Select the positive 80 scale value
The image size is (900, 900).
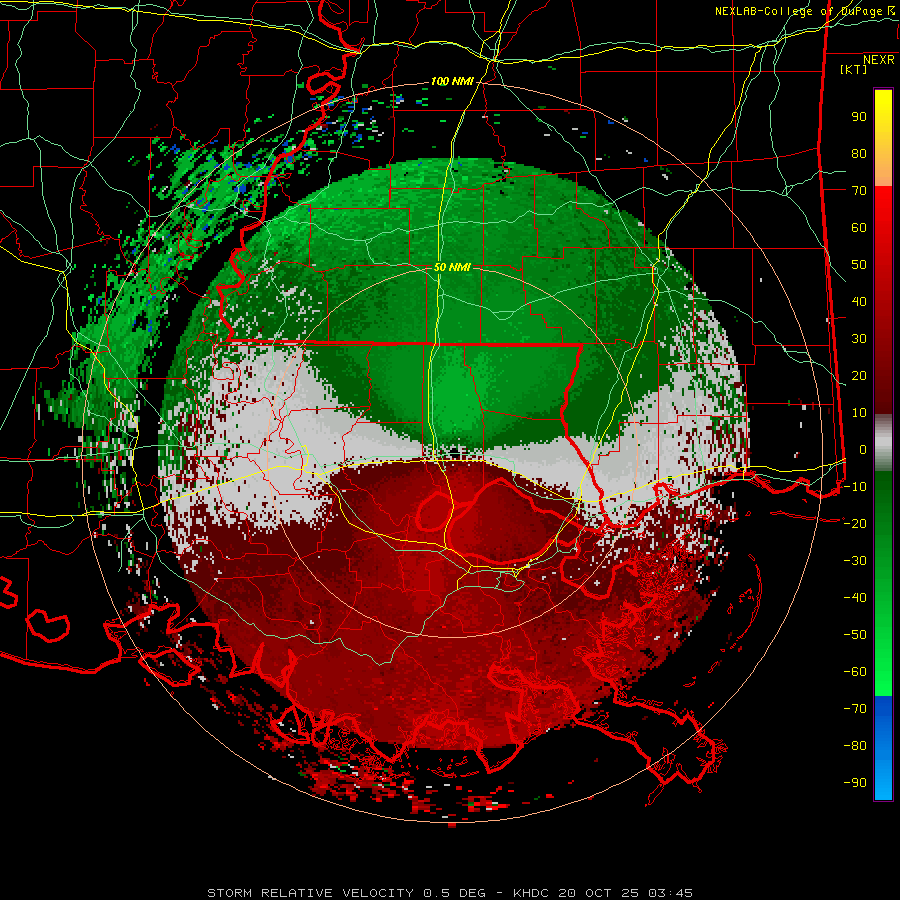859,153
